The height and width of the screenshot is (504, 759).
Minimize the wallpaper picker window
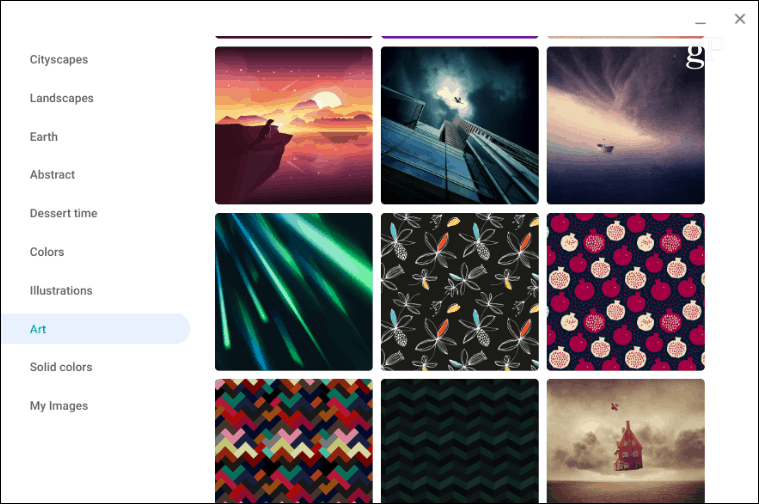700,22
